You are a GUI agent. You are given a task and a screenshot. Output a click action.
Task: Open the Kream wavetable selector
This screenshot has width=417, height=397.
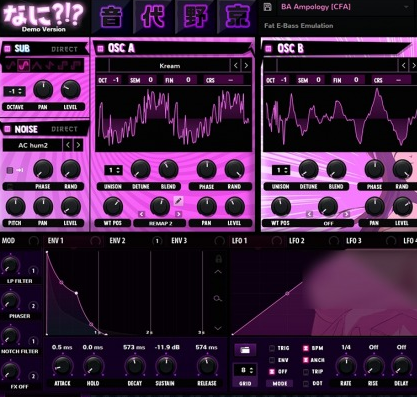169,66
